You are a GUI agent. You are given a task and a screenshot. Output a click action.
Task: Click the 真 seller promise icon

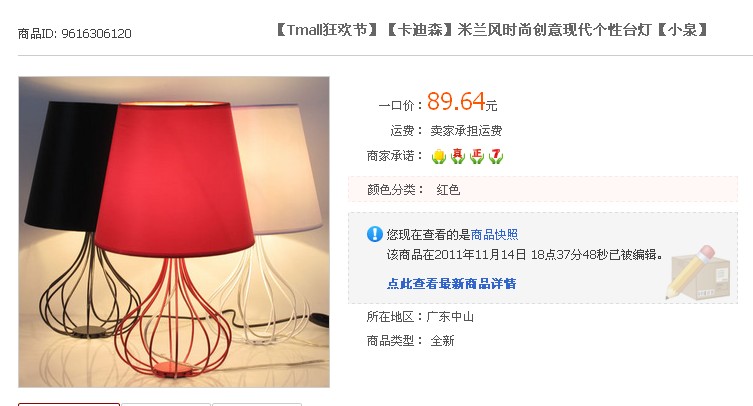point(458,156)
